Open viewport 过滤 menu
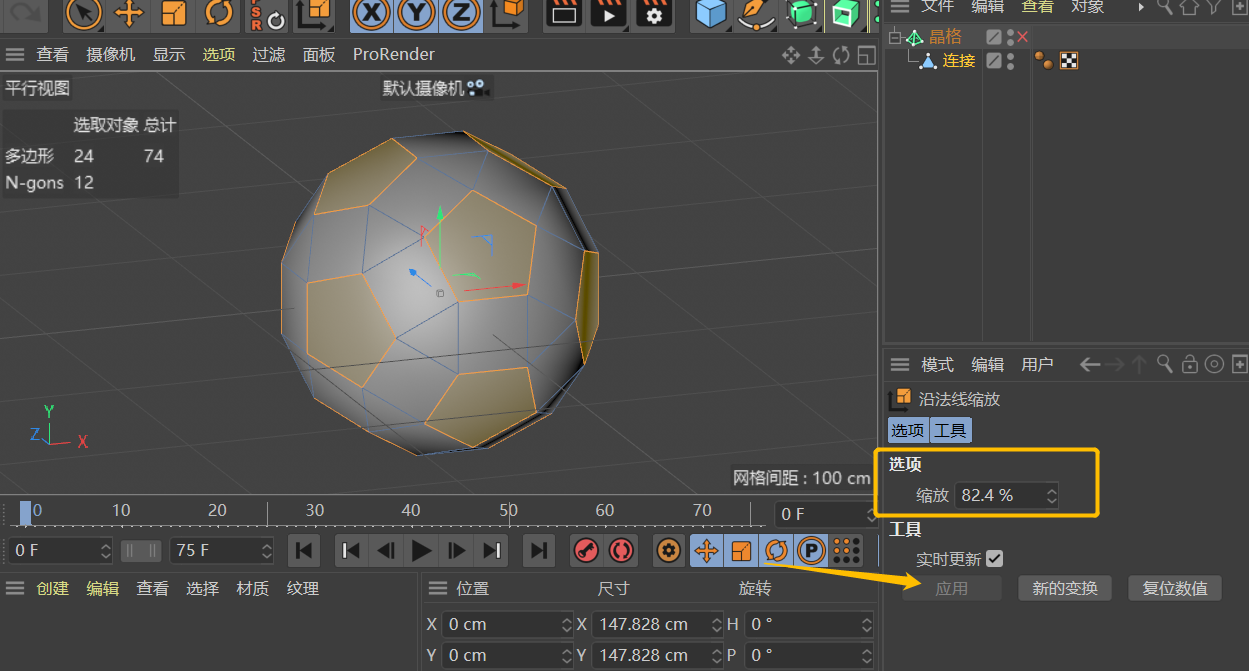1249x671 pixels. pyautogui.click(x=269, y=54)
